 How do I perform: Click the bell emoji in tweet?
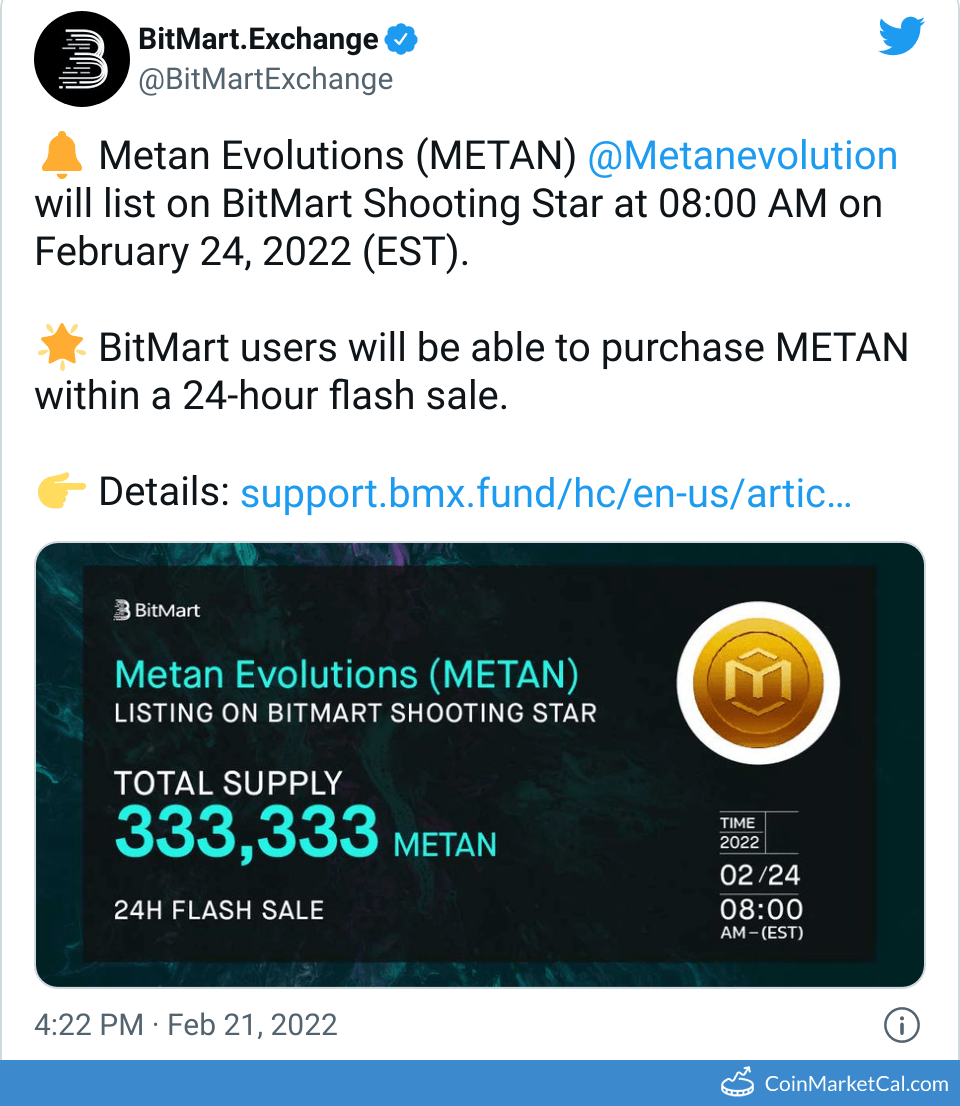[60, 156]
